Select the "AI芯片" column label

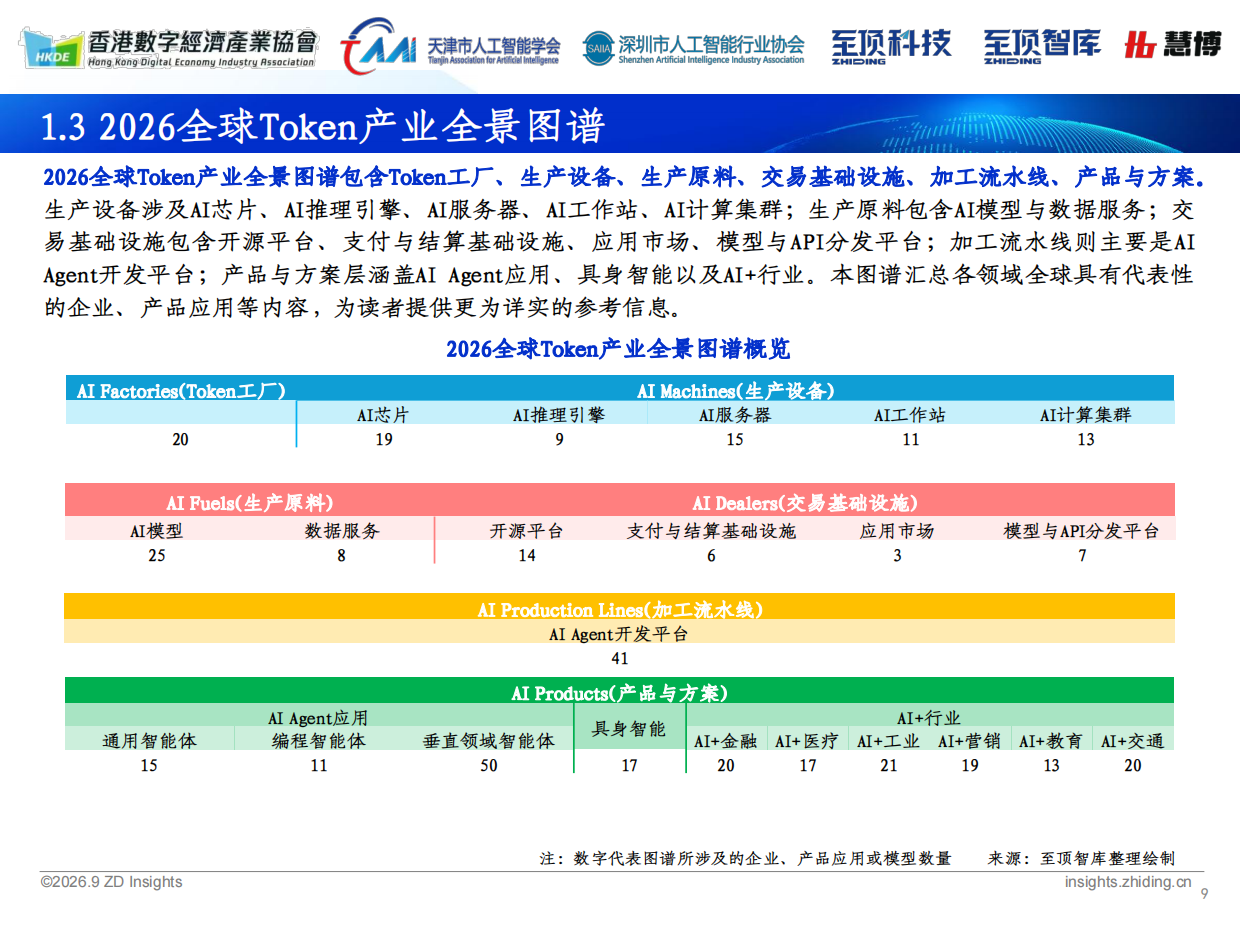tap(383, 414)
